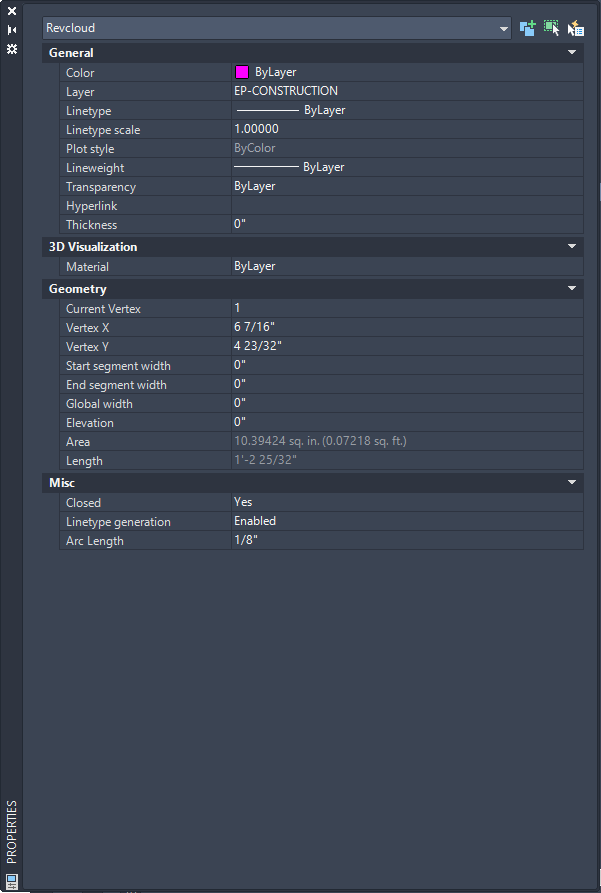Open the Quick Select icon

pyautogui.click(x=575, y=28)
